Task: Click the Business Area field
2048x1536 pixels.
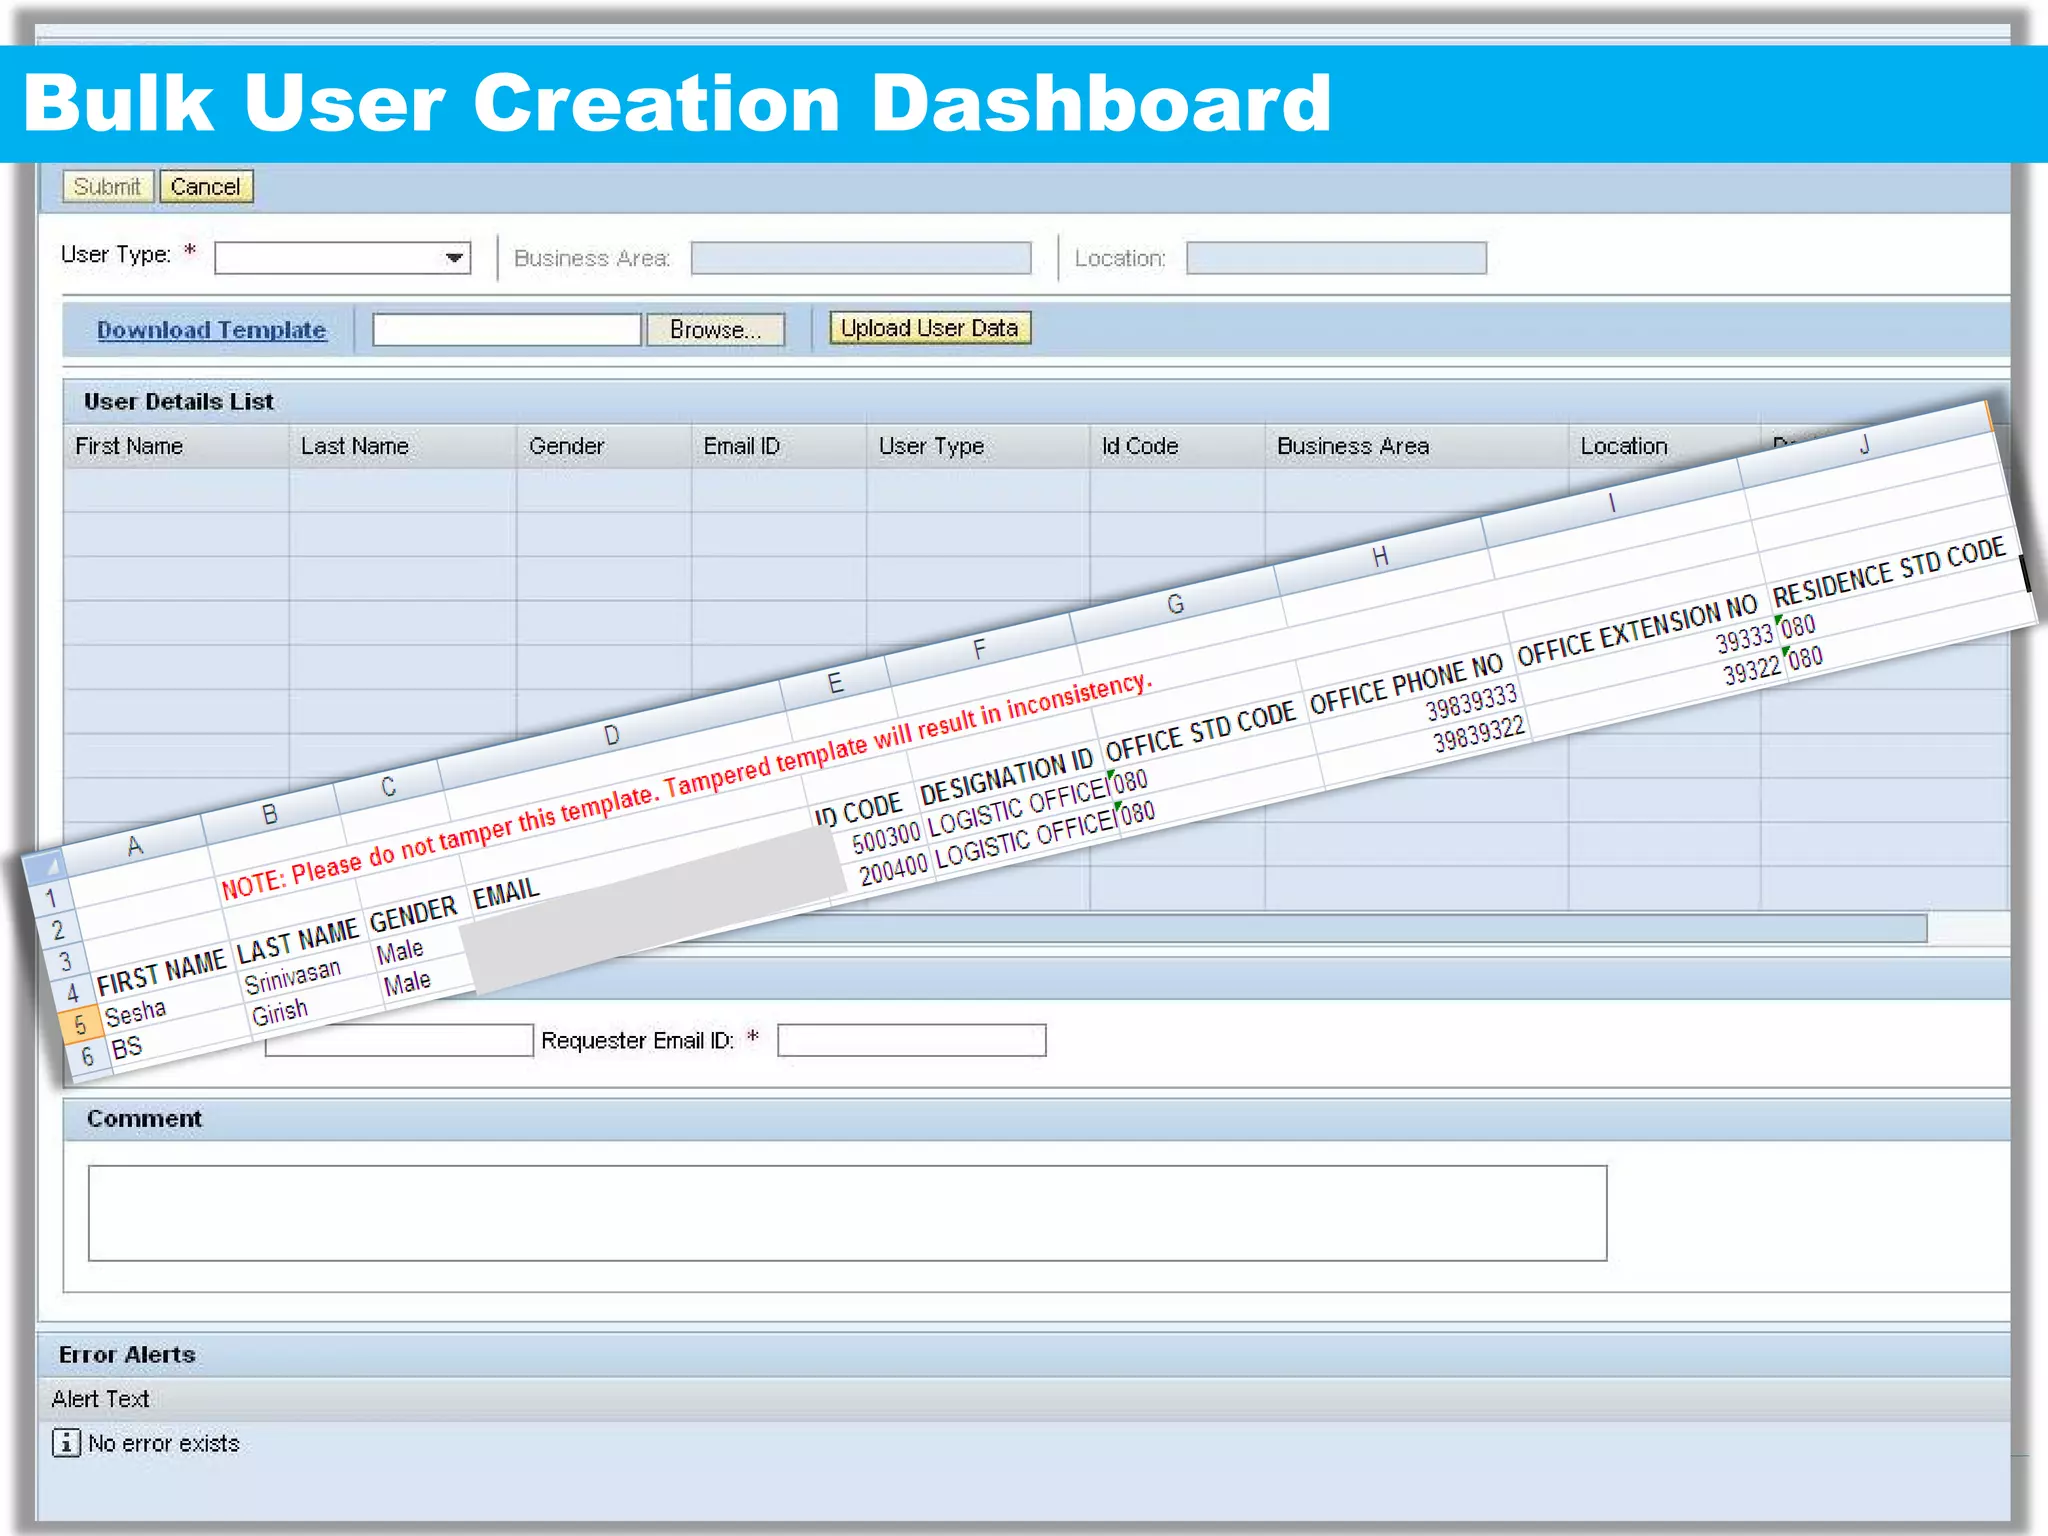Action: [x=860, y=258]
